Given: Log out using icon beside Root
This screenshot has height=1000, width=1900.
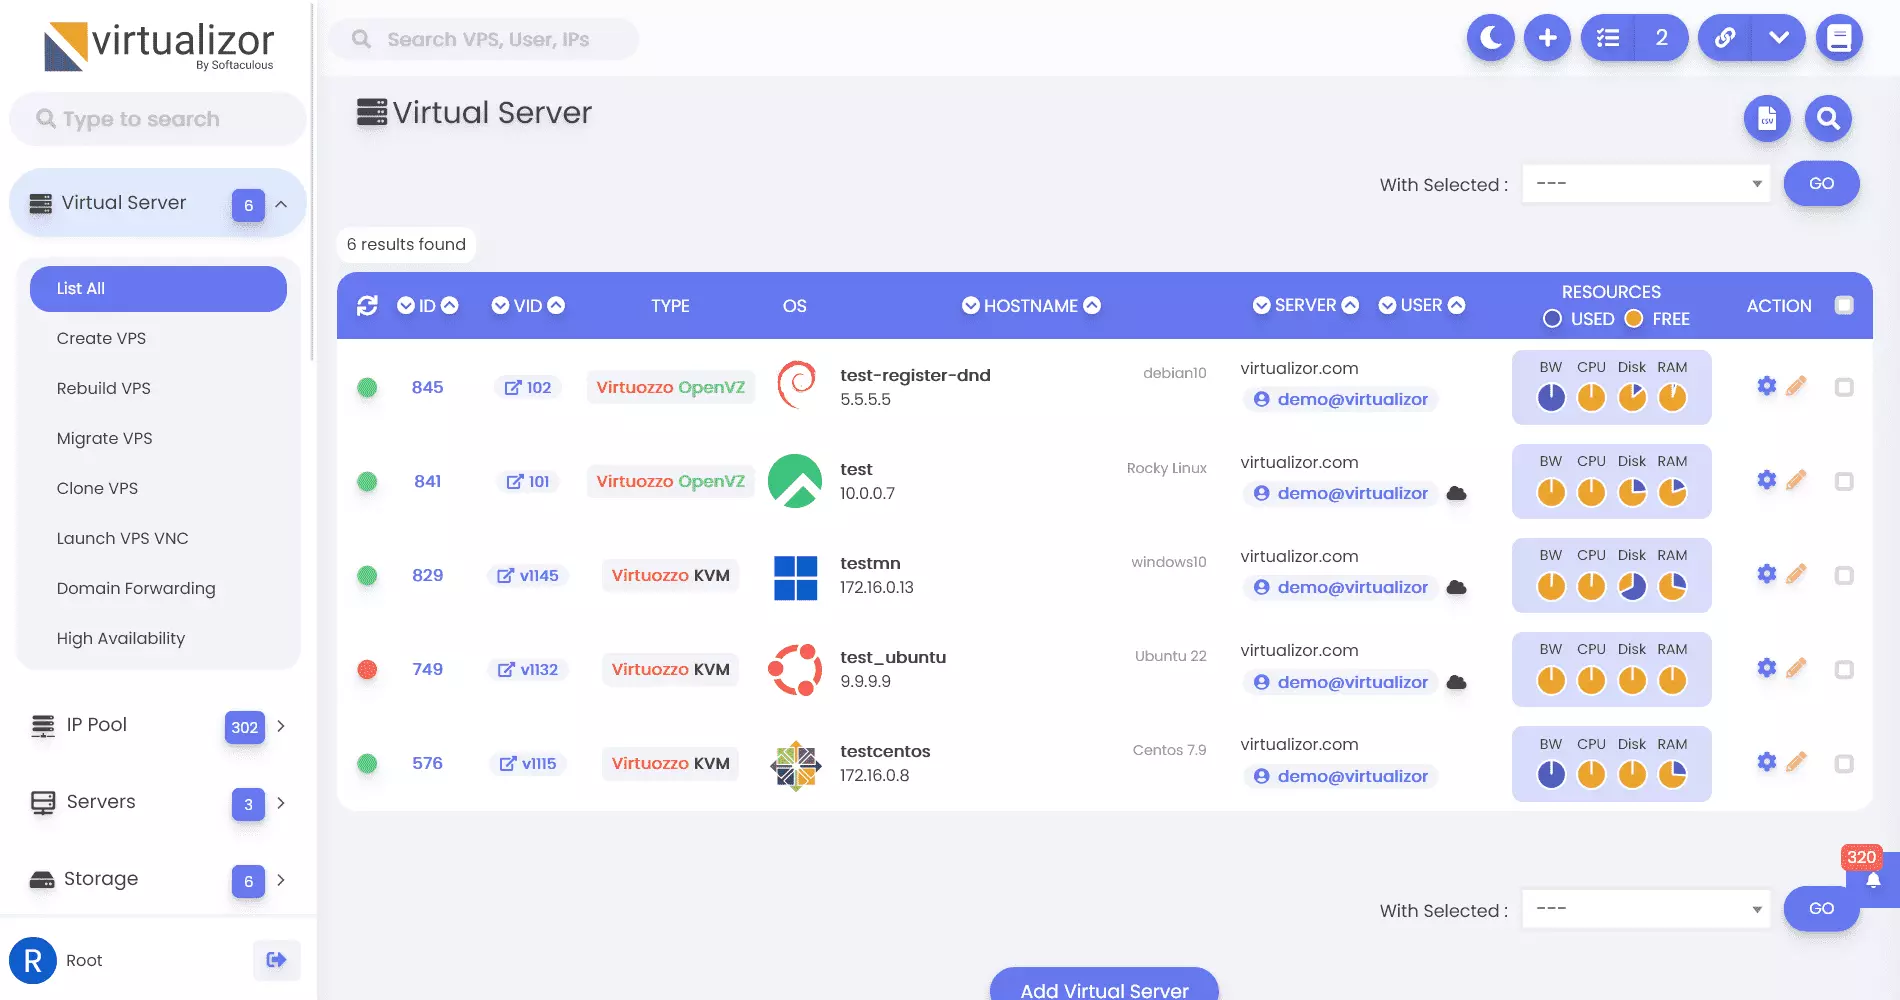Looking at the screenshot, I should click(x=276, y=960).
